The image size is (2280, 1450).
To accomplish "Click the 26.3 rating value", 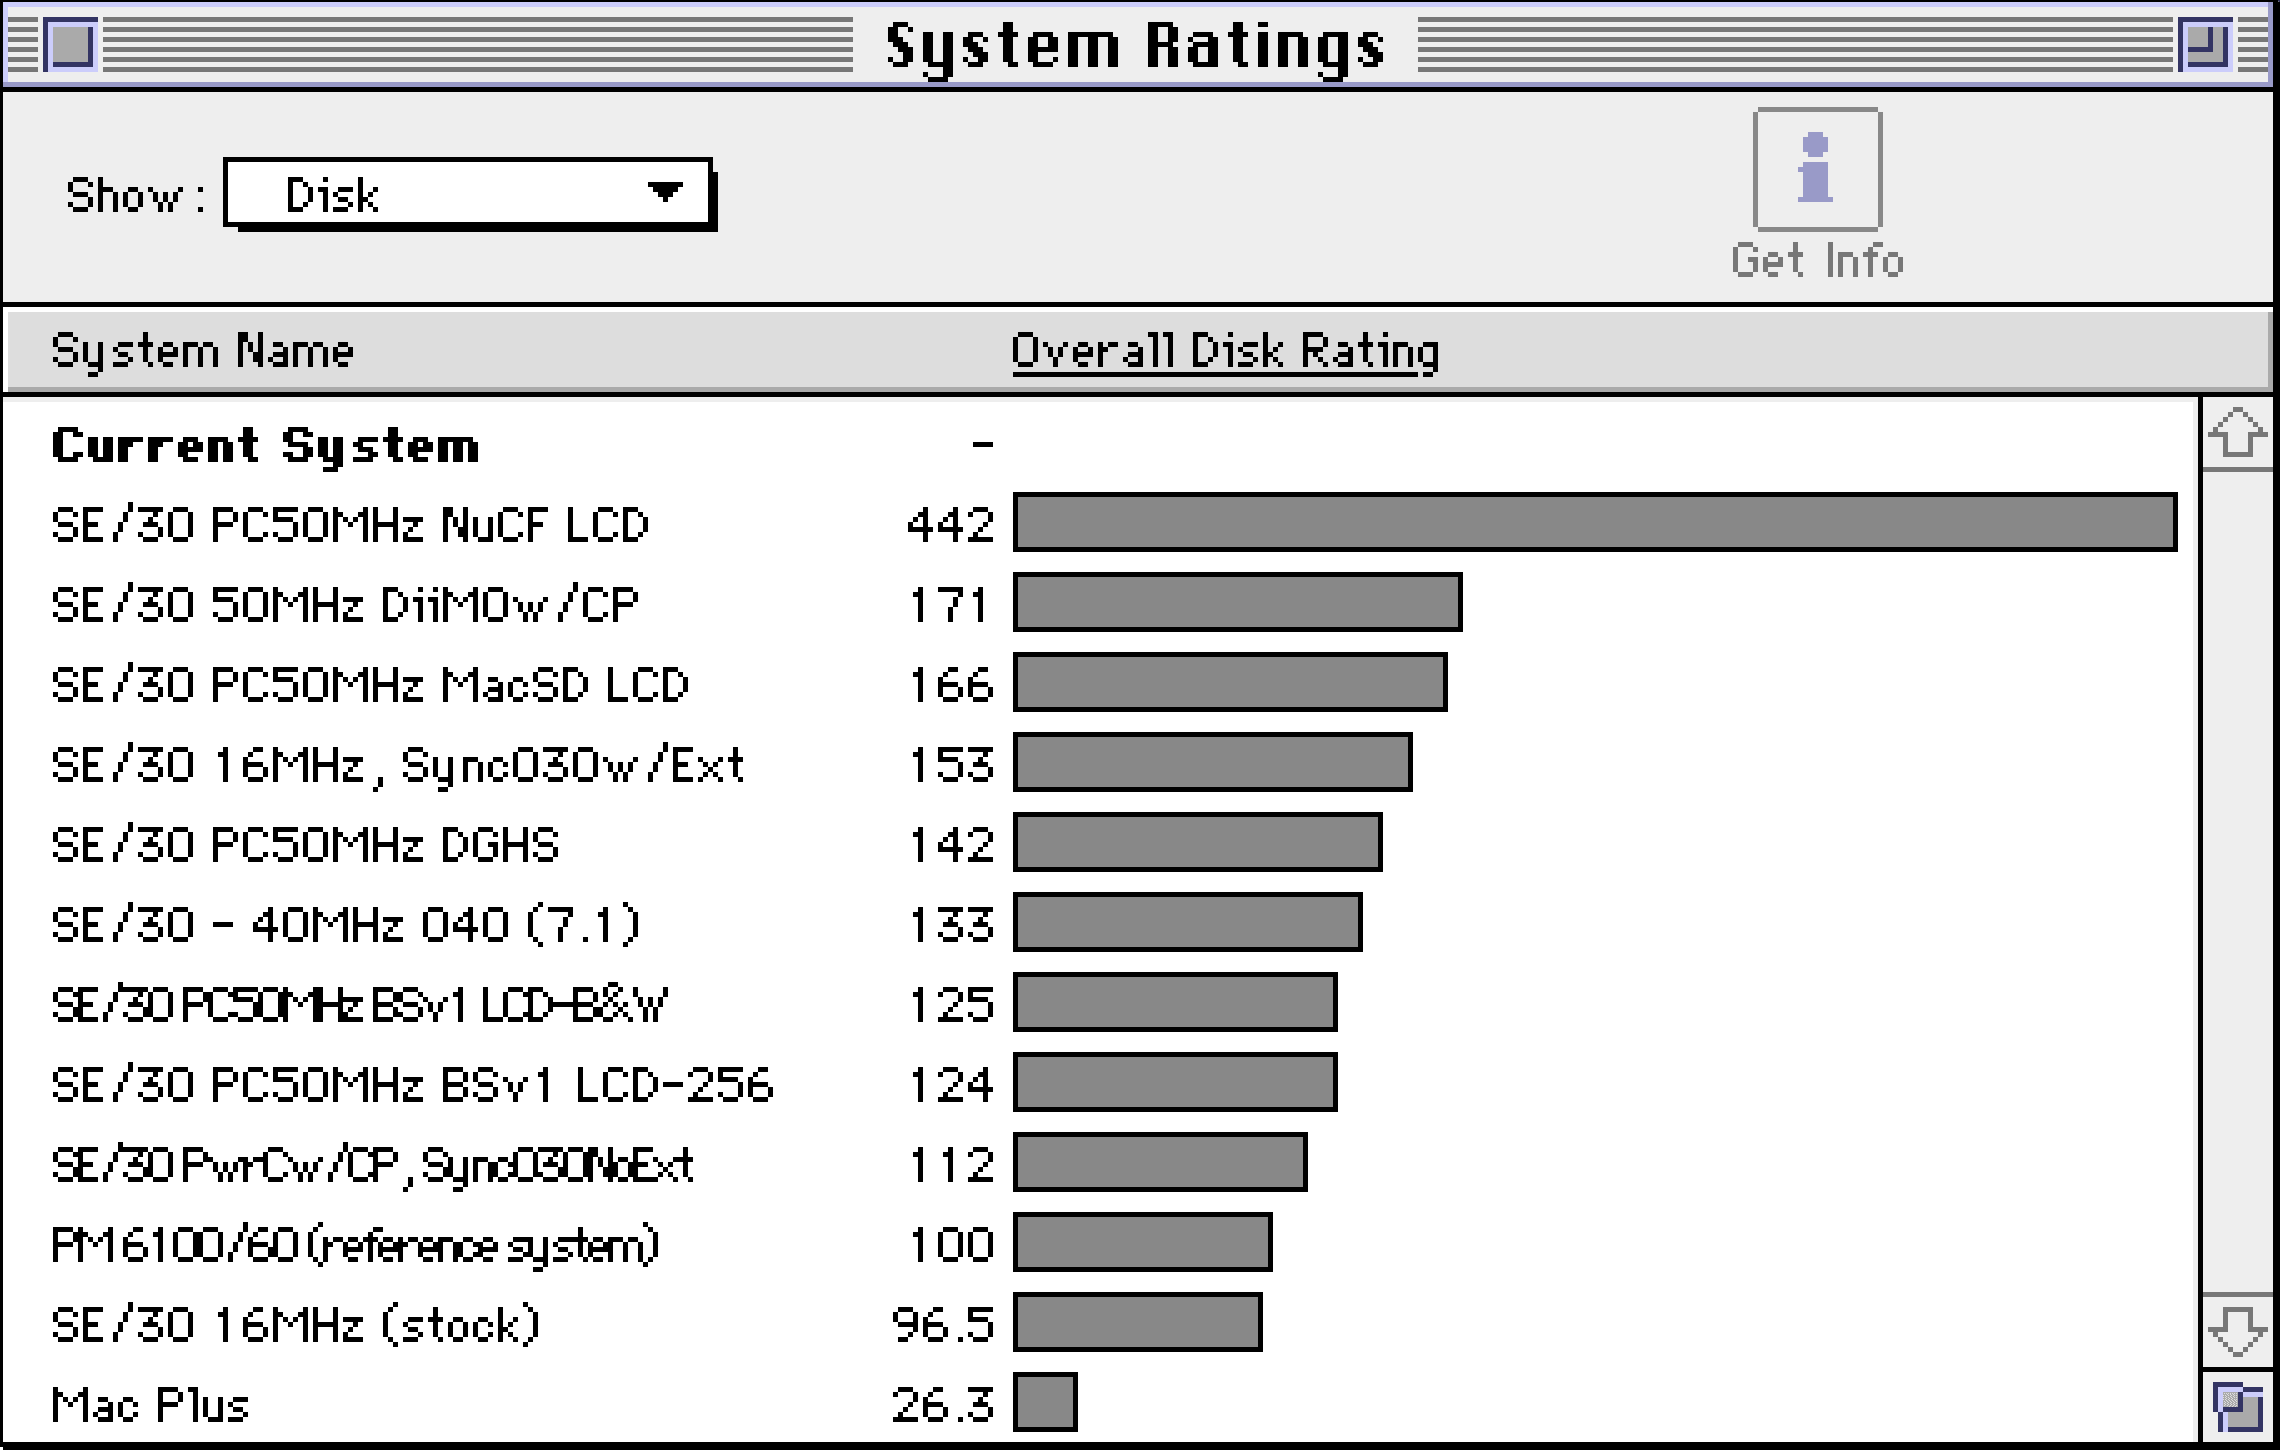I will [943, 1405].
